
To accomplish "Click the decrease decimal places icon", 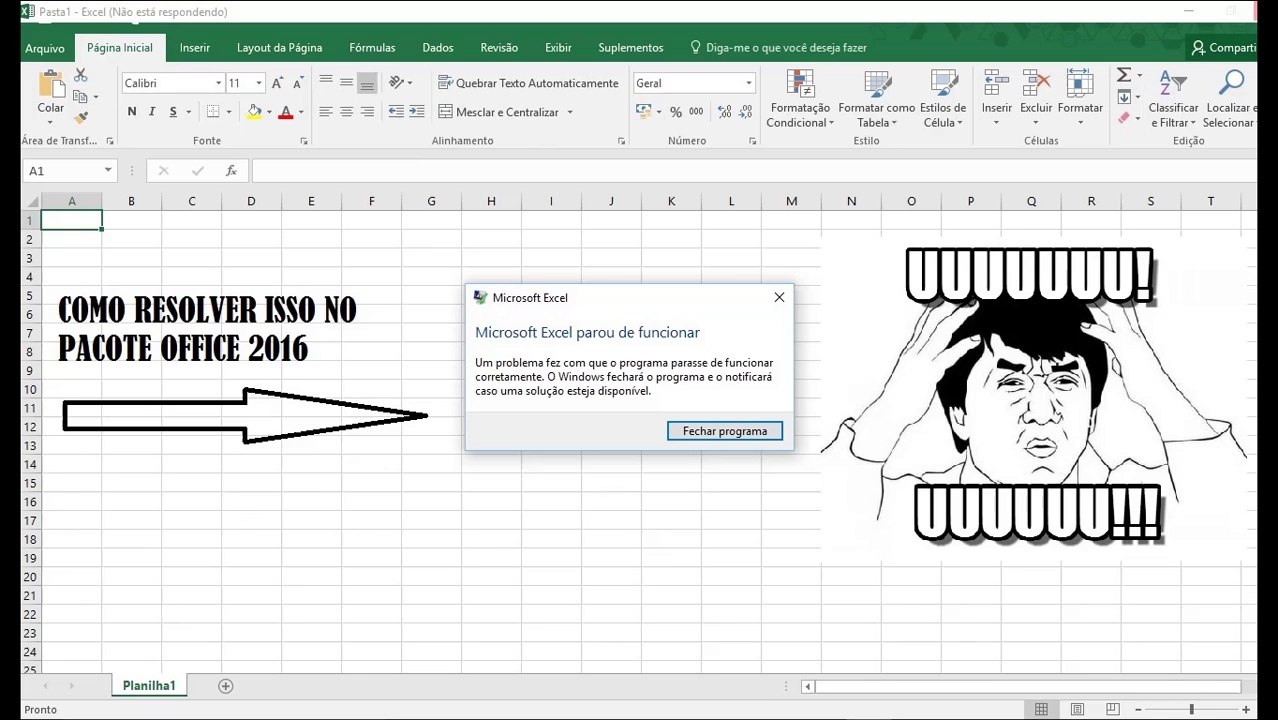I will 747,112.
